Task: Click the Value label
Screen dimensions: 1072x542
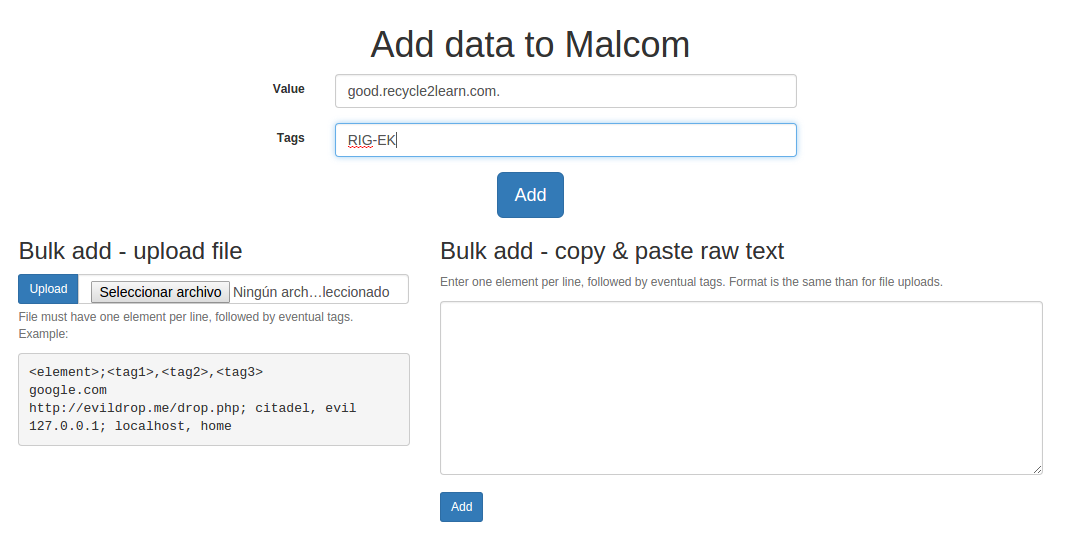Action: click(x=289, y=89)
